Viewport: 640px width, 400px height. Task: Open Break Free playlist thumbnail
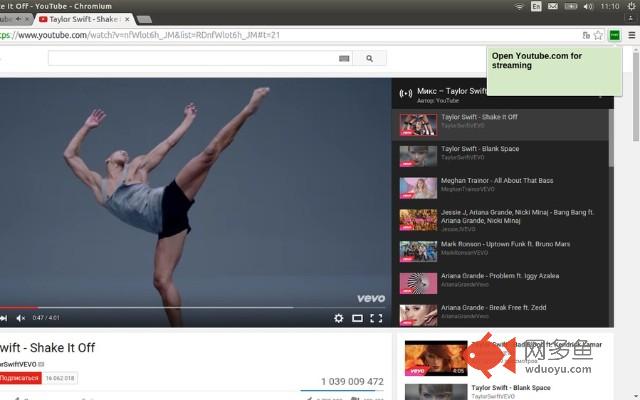click(418, 315)
